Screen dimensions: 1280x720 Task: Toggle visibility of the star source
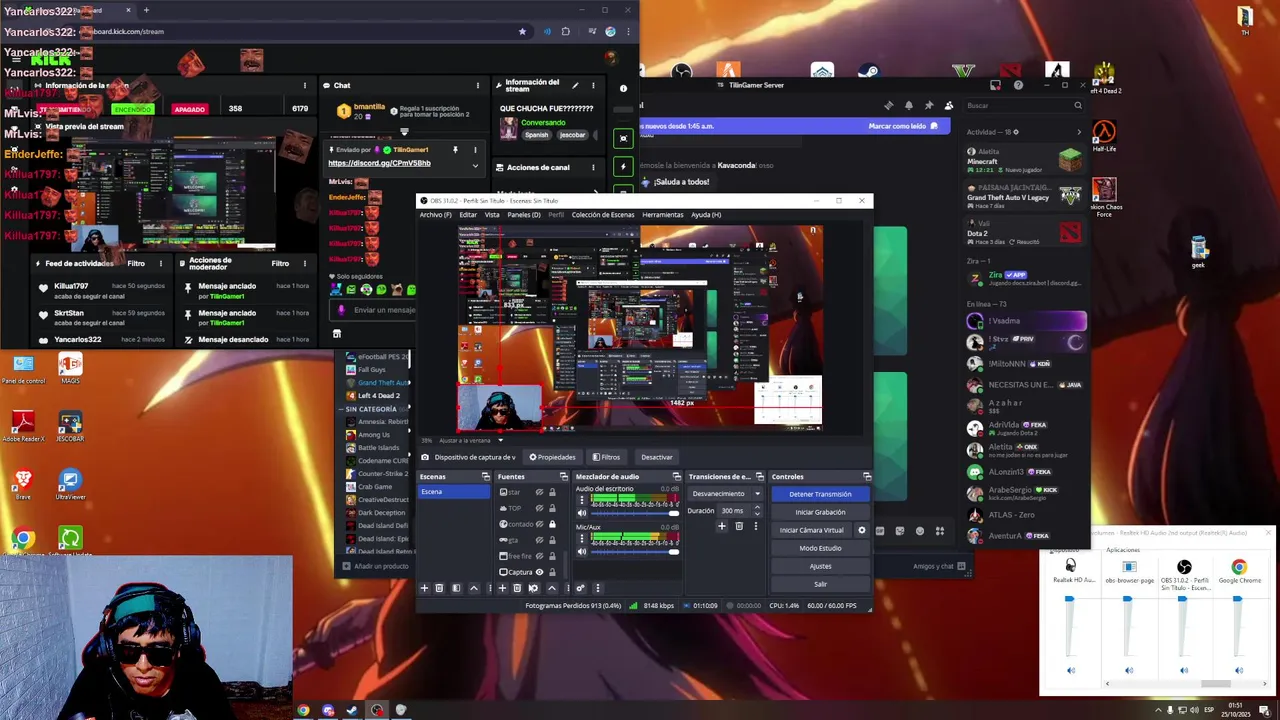[539, 493]
